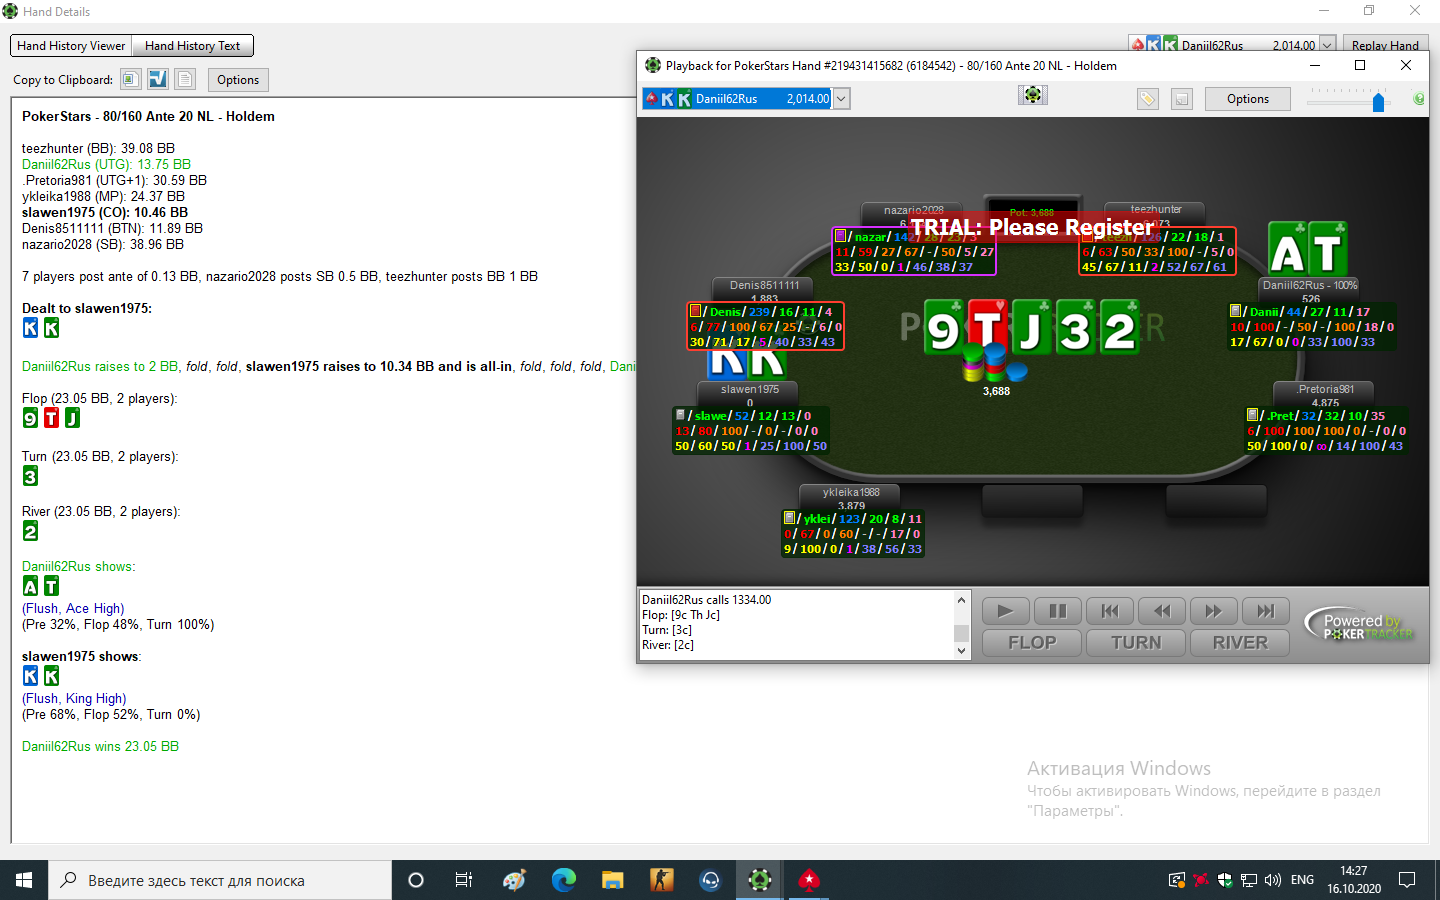The image size is (1440, 900).
Task: Skip back to the start of the hand
Action: 1110,611
